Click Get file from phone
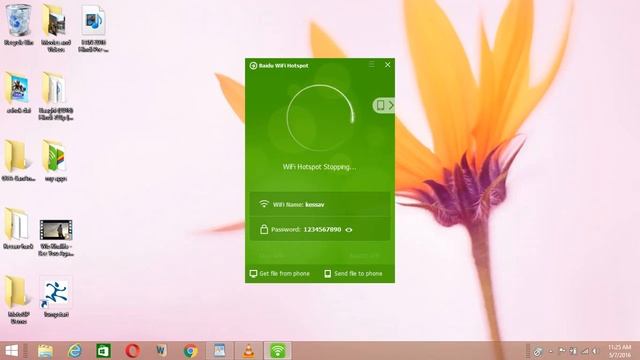Image resolution: width=640 pixels, height=360 pixels. click(x=280, y=273)
